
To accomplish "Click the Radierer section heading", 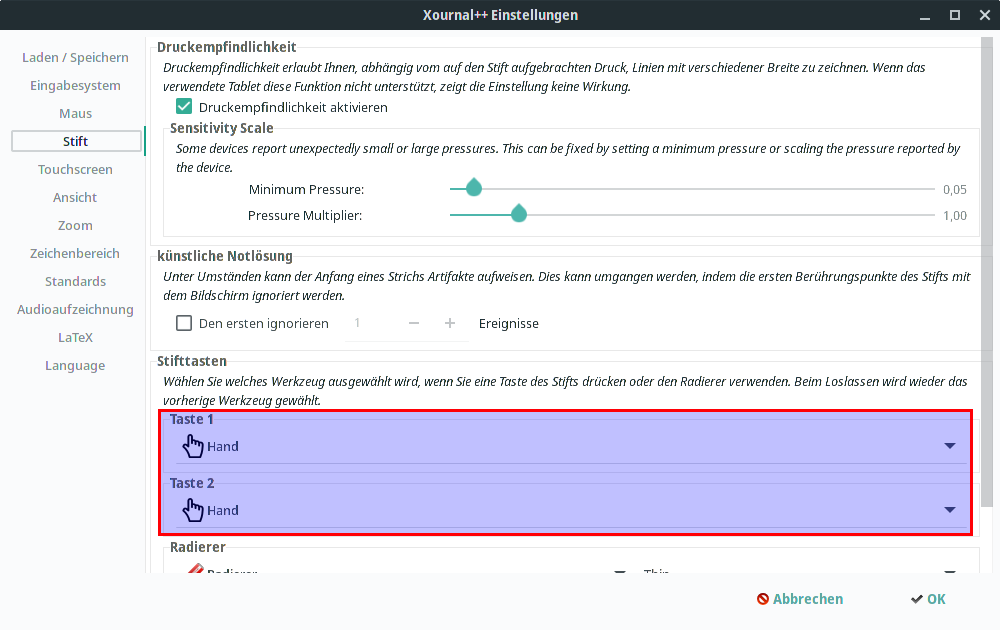I will (x=198, y=547).
